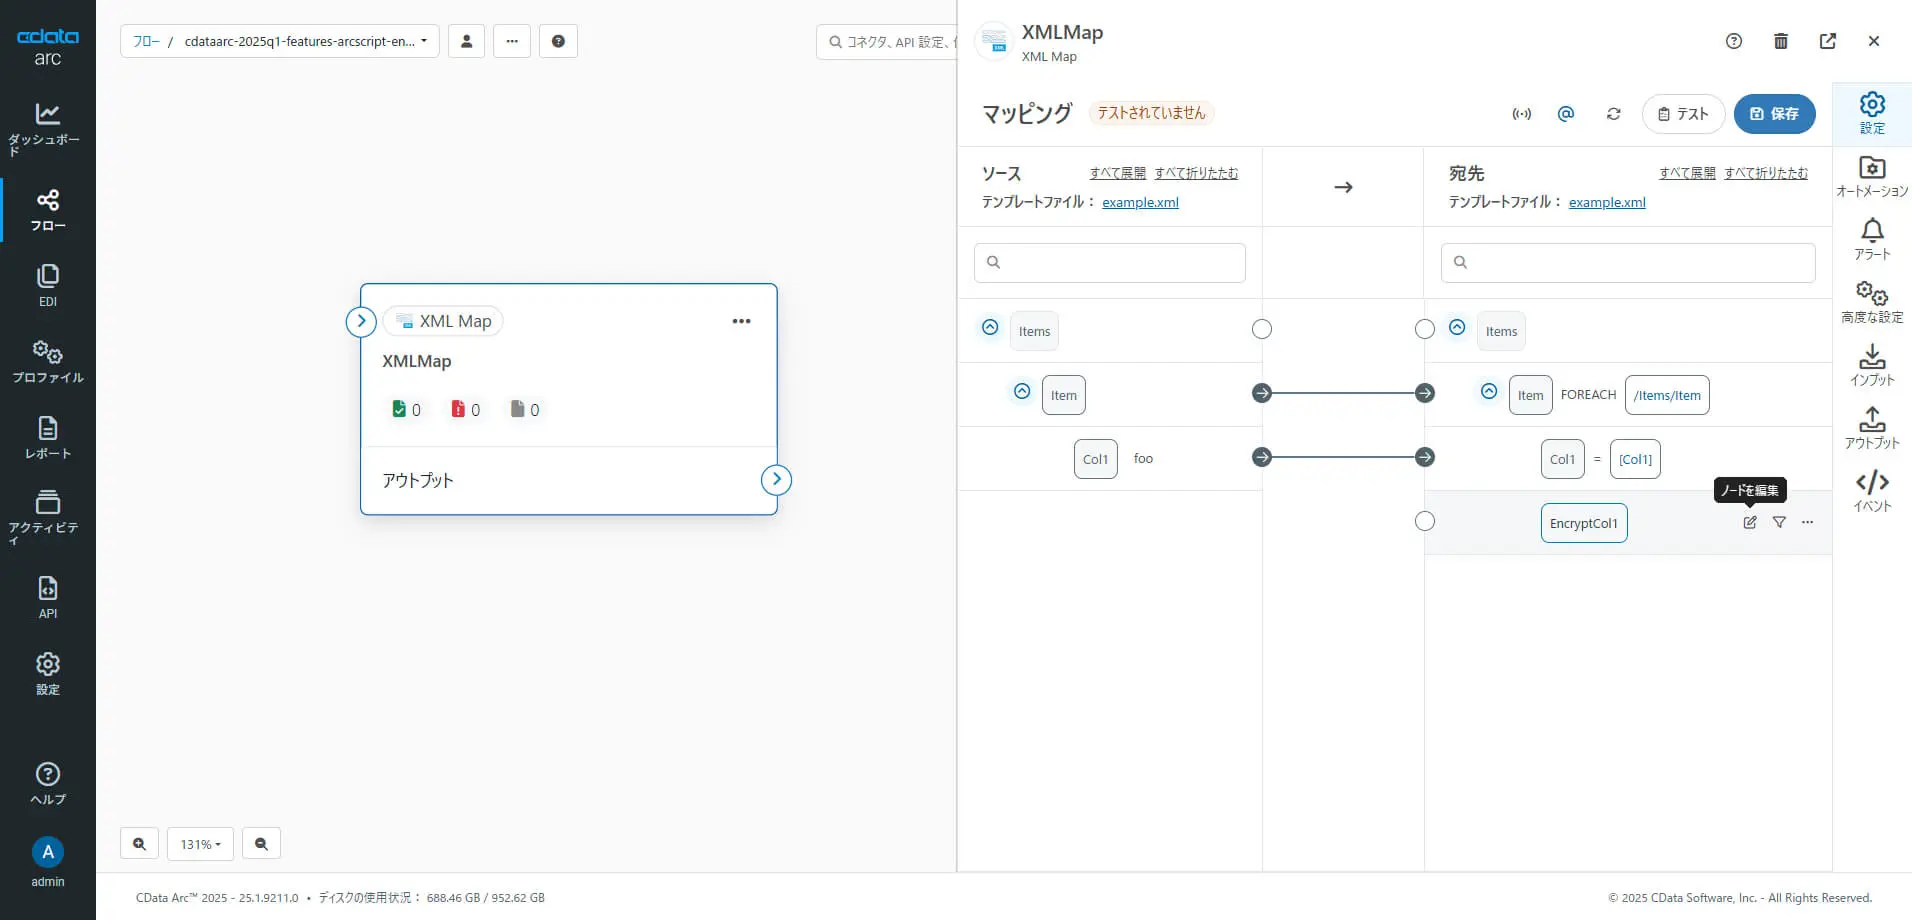This screenshot has width=1912, height=920.
Task: Expand all destination nodes (すべて展開)
Action: point(1687,173)
